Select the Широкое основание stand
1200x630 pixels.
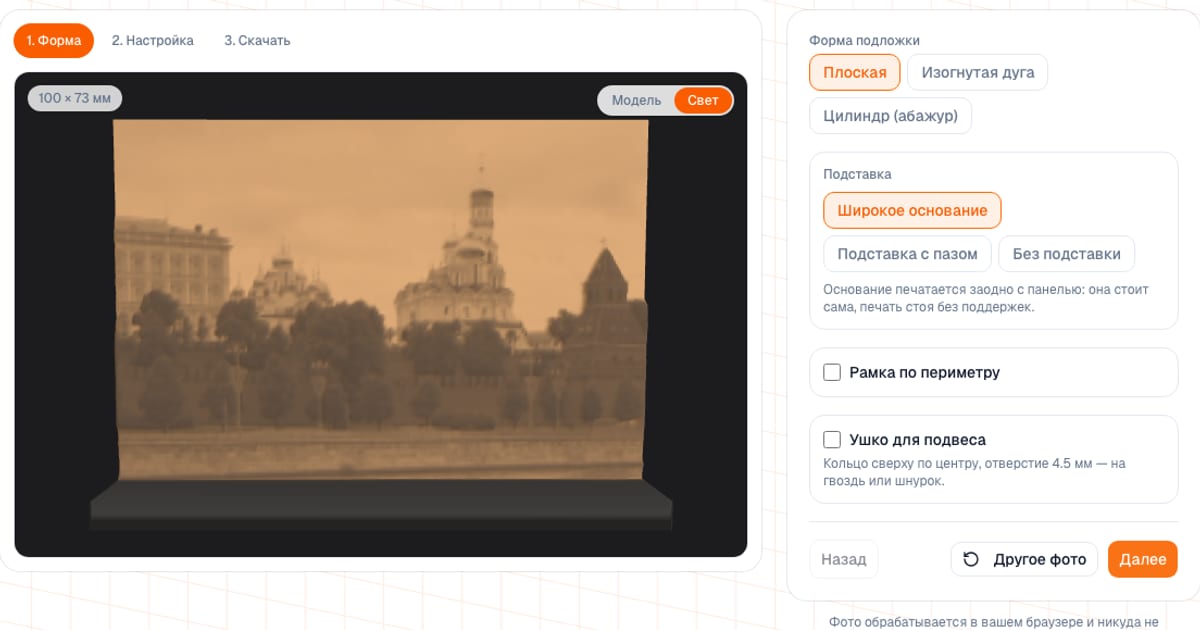(x=912, y=211)
